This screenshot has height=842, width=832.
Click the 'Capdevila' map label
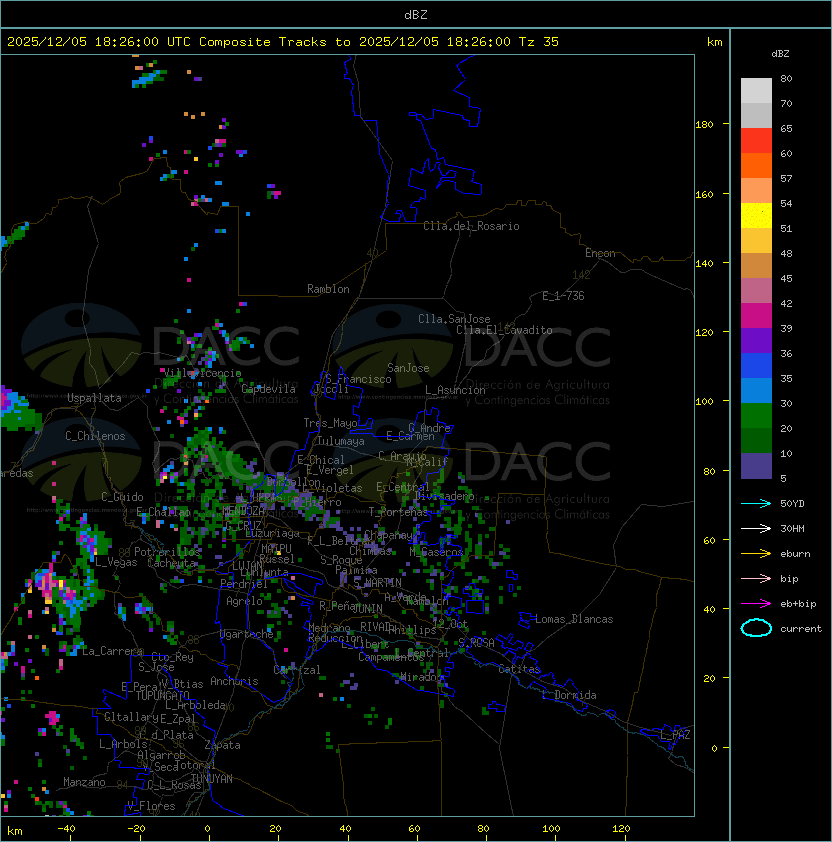click(269, 389)
